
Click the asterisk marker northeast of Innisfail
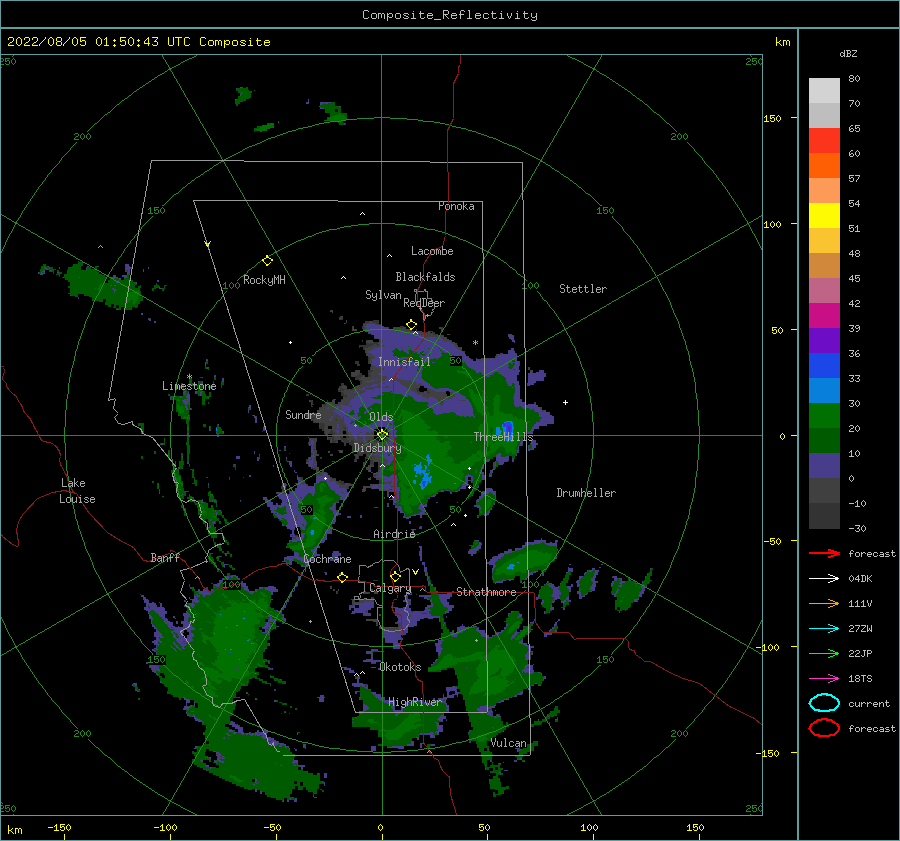pos(475,343)
